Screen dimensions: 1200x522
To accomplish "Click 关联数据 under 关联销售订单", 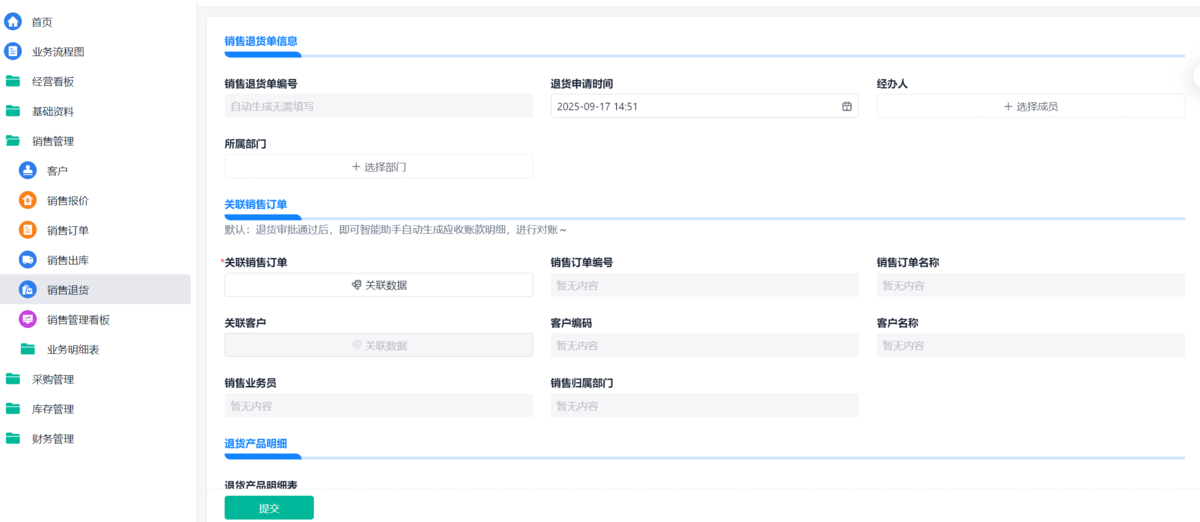I will pos(378,285).
